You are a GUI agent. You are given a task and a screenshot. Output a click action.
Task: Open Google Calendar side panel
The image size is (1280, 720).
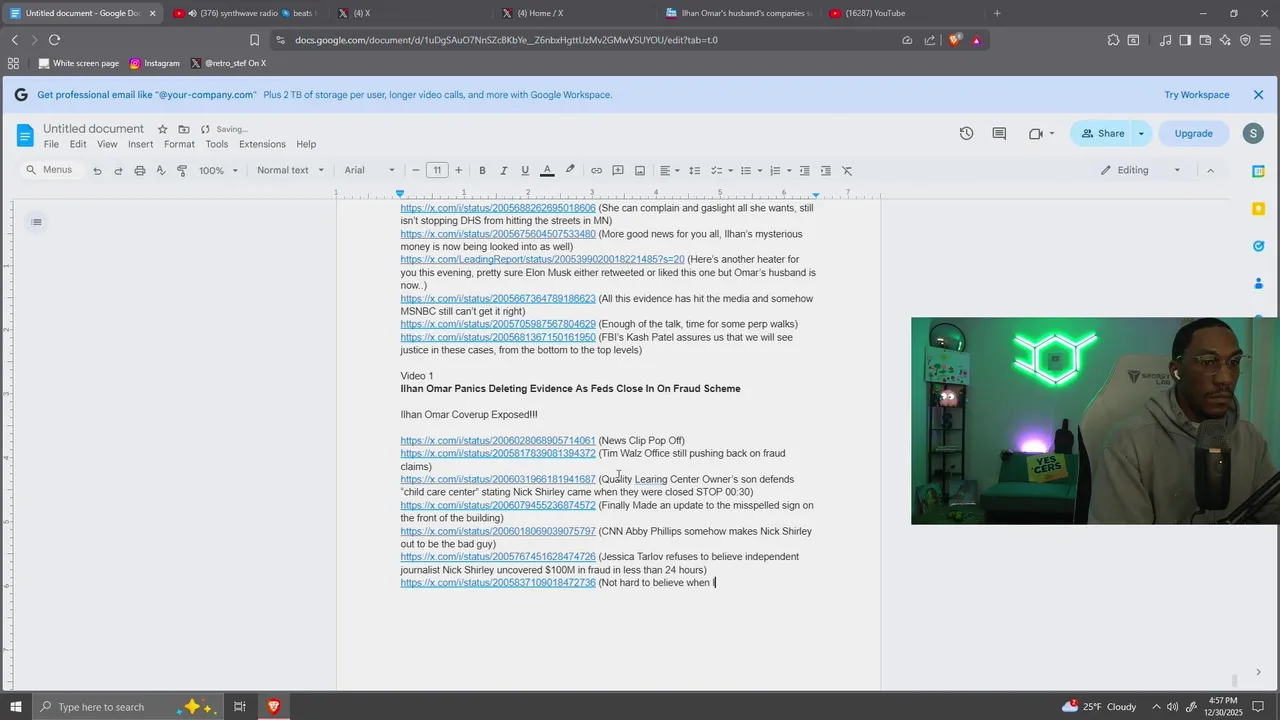(1259, 171)
